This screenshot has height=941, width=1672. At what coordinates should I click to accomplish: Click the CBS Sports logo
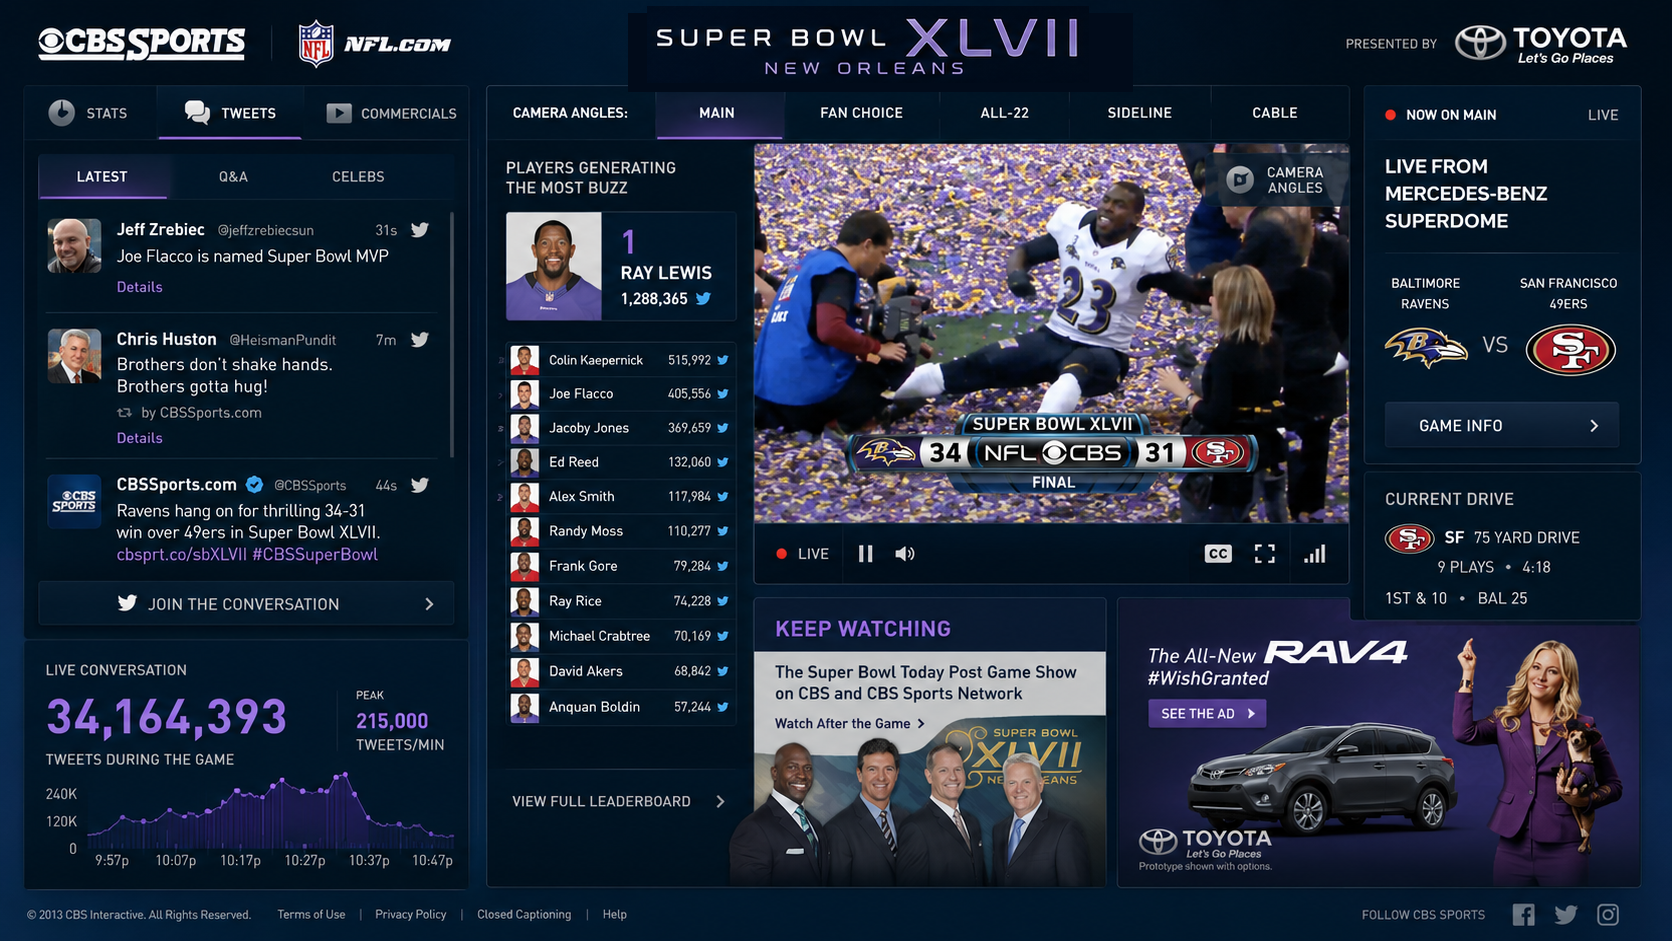(141, 43)
